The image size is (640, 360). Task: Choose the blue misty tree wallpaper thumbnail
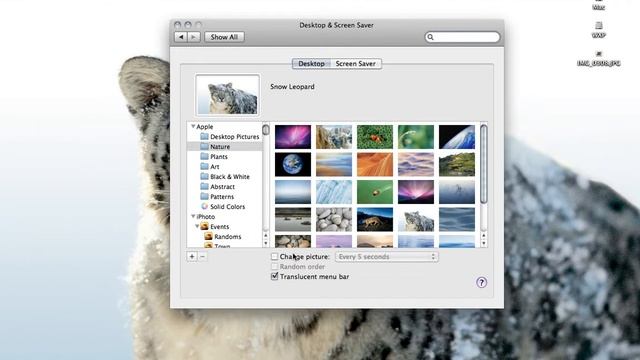457,192
